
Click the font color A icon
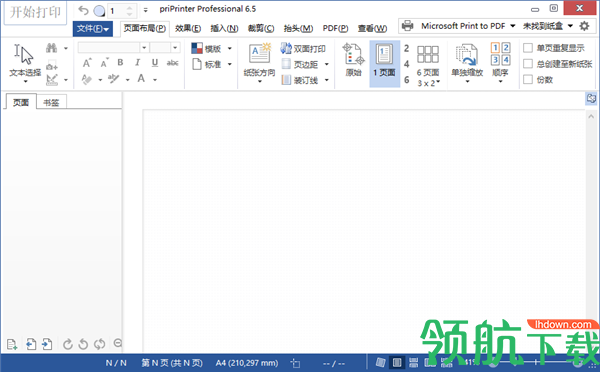point(141,78)
